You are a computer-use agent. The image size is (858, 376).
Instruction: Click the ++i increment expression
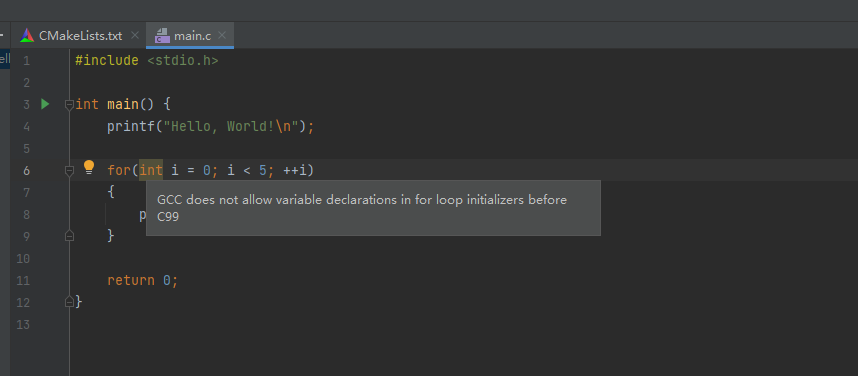point(295,170)
